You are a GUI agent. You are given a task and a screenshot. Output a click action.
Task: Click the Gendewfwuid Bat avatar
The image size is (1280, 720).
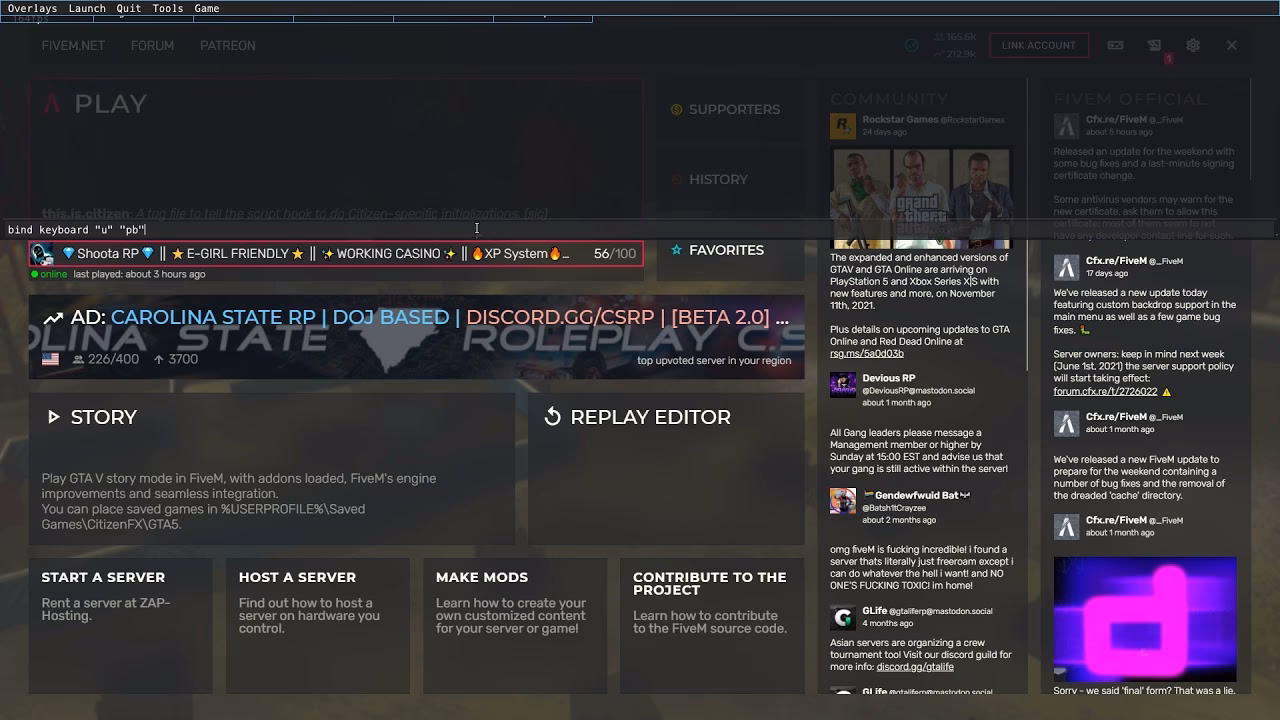pyautogui.click(x=842, y=500)
